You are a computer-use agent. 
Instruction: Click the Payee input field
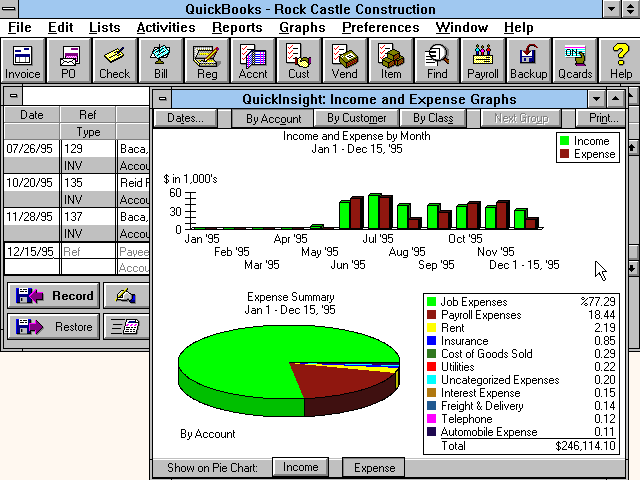pos(133,251)
